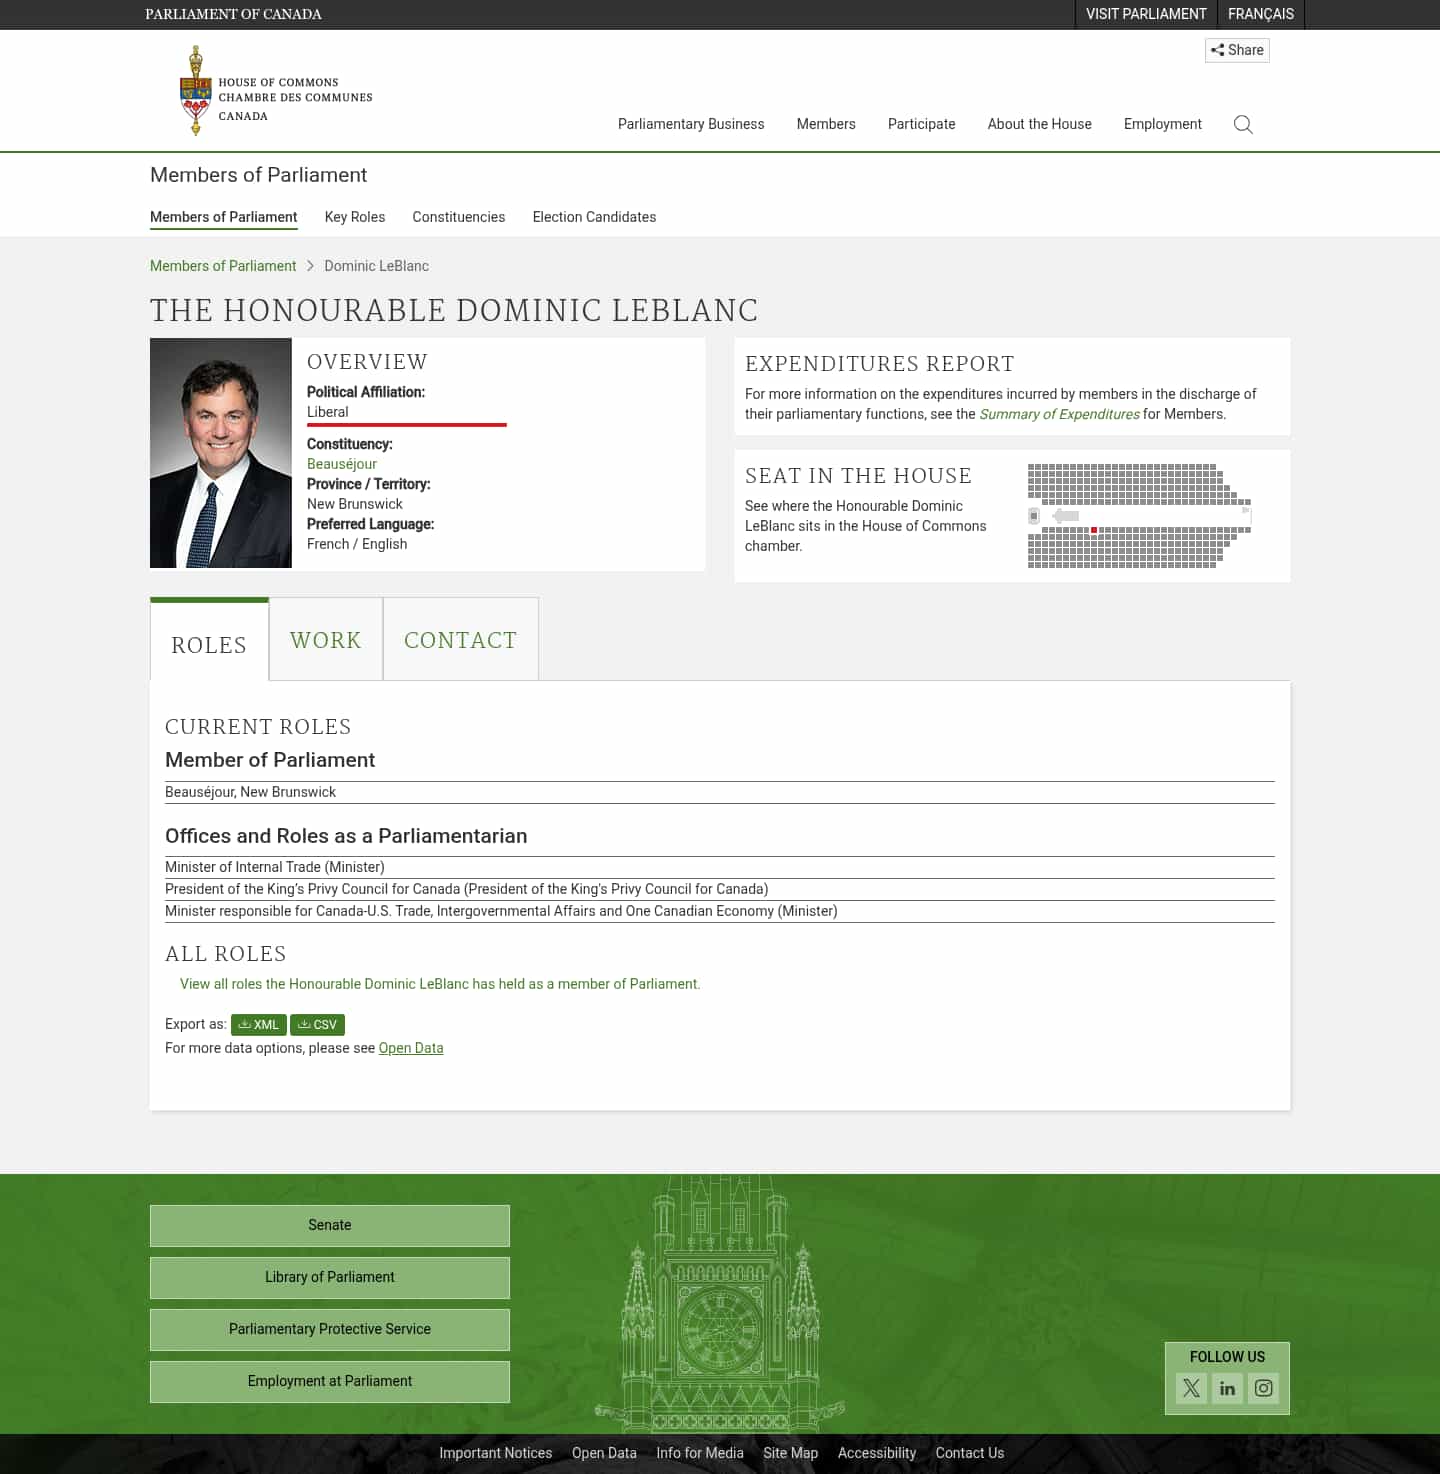Open the Members dropdown menu

point(826,124)
